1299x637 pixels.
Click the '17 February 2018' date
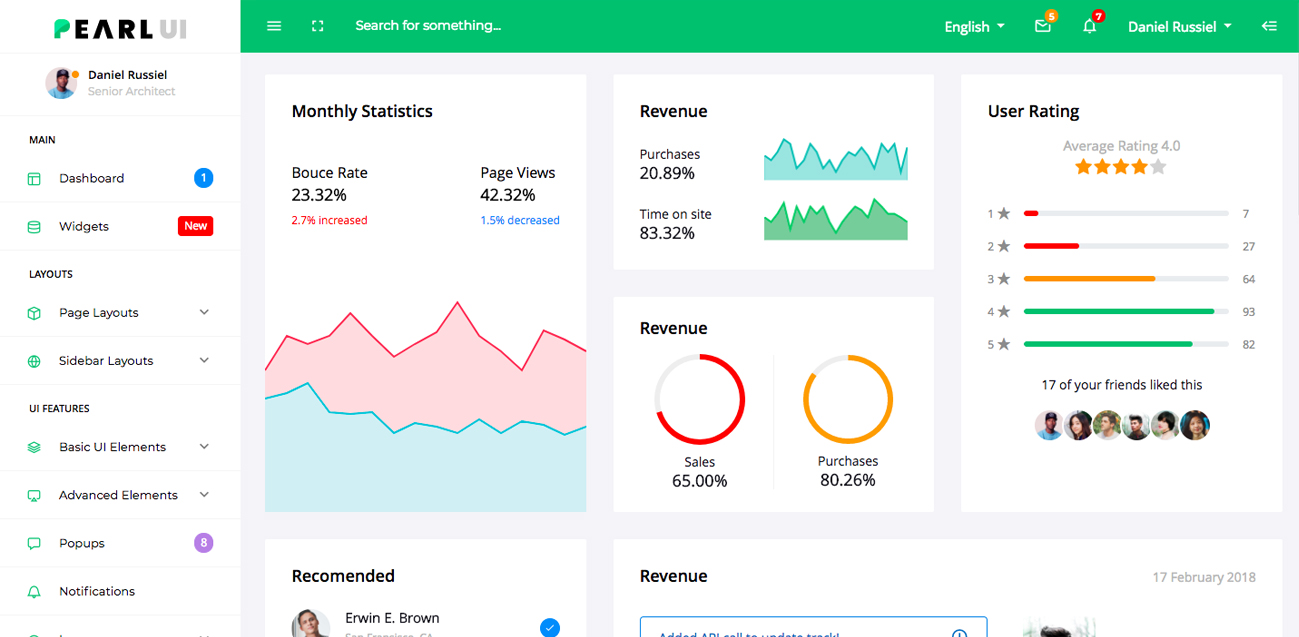(x=1204, y=577)
